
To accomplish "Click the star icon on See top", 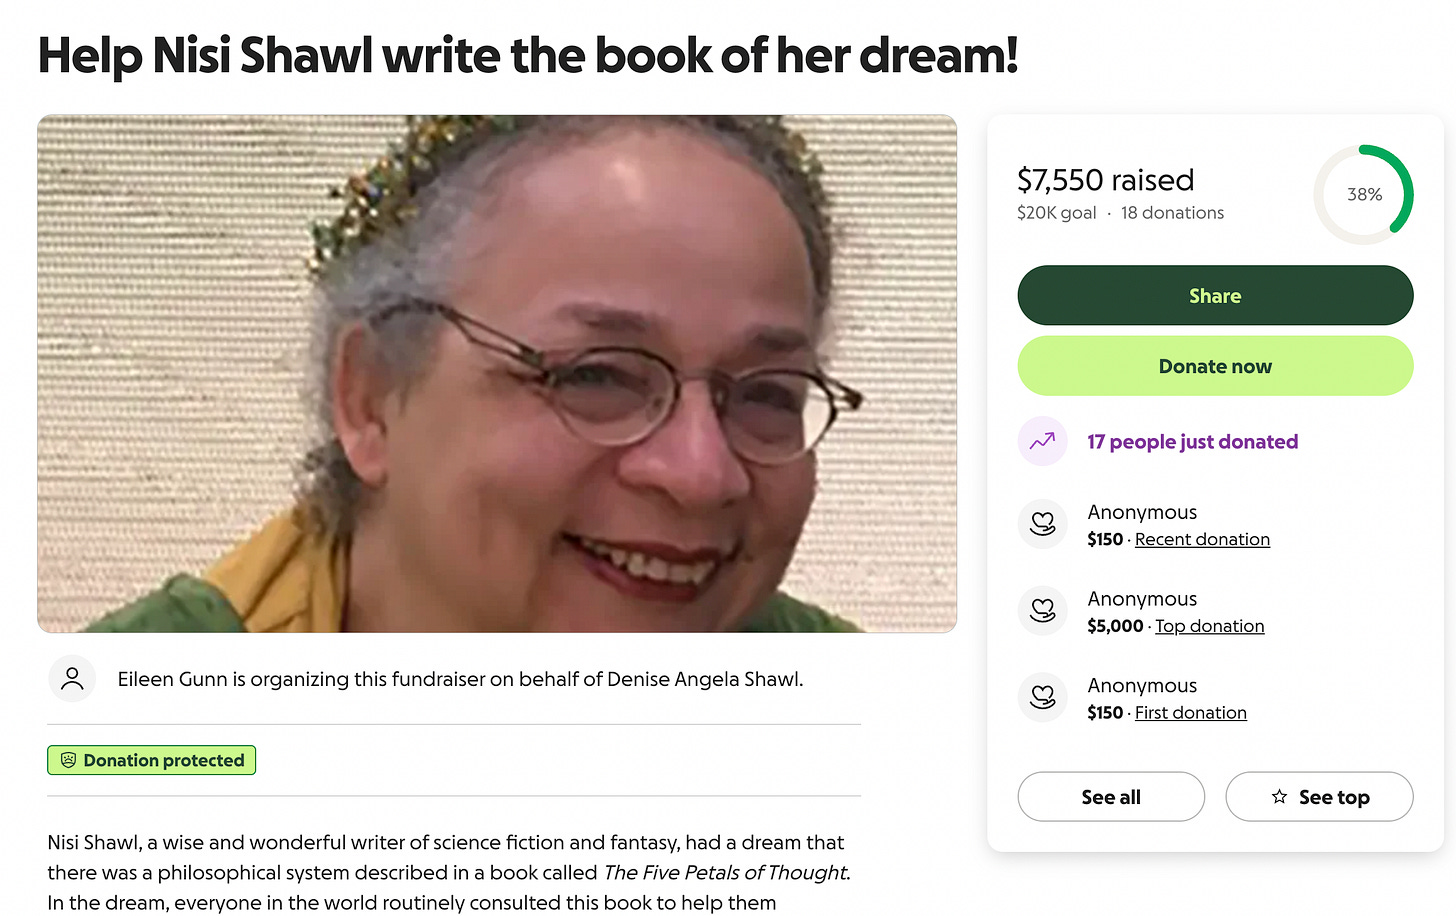I will (1279, 797).
